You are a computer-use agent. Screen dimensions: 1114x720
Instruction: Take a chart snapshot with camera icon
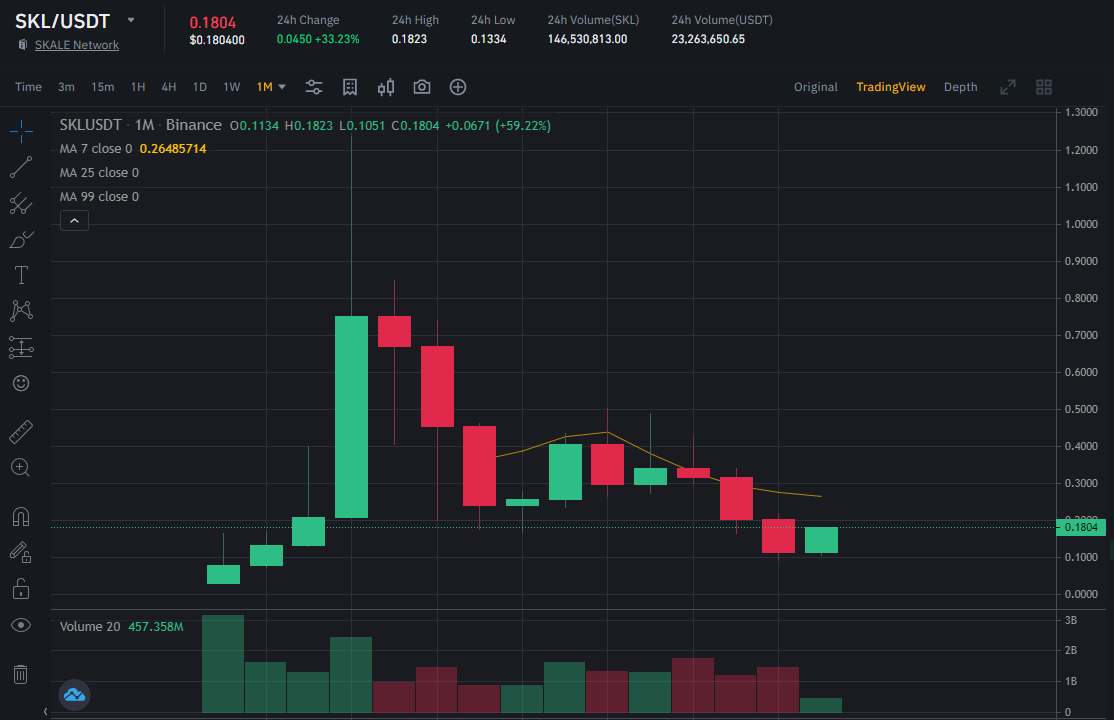[x=422, y=87]
